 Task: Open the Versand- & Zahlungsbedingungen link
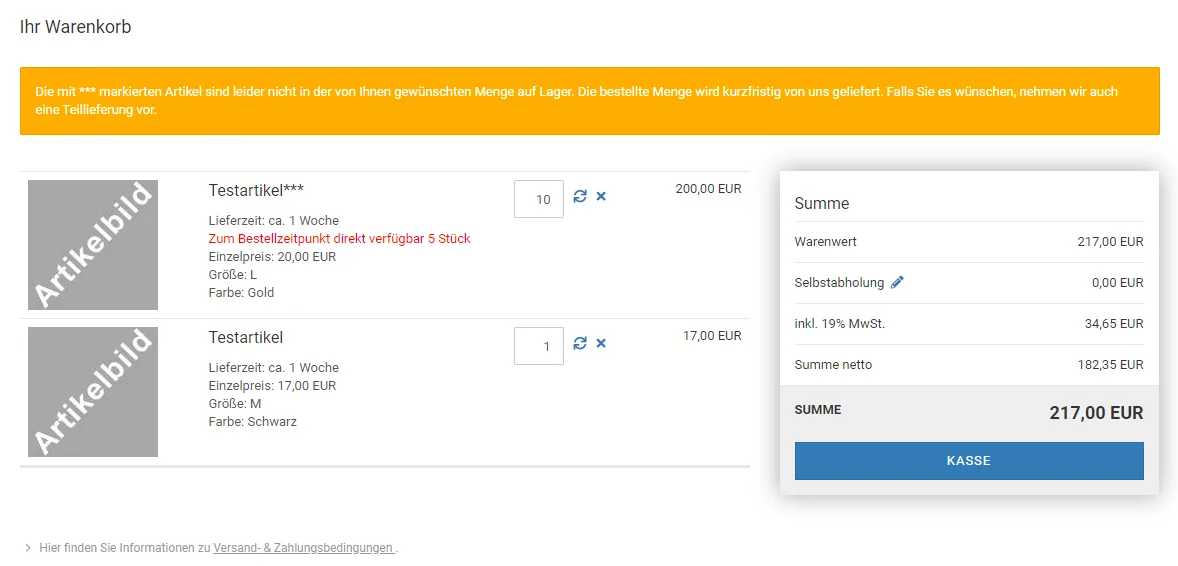click(x=304, y=548)
